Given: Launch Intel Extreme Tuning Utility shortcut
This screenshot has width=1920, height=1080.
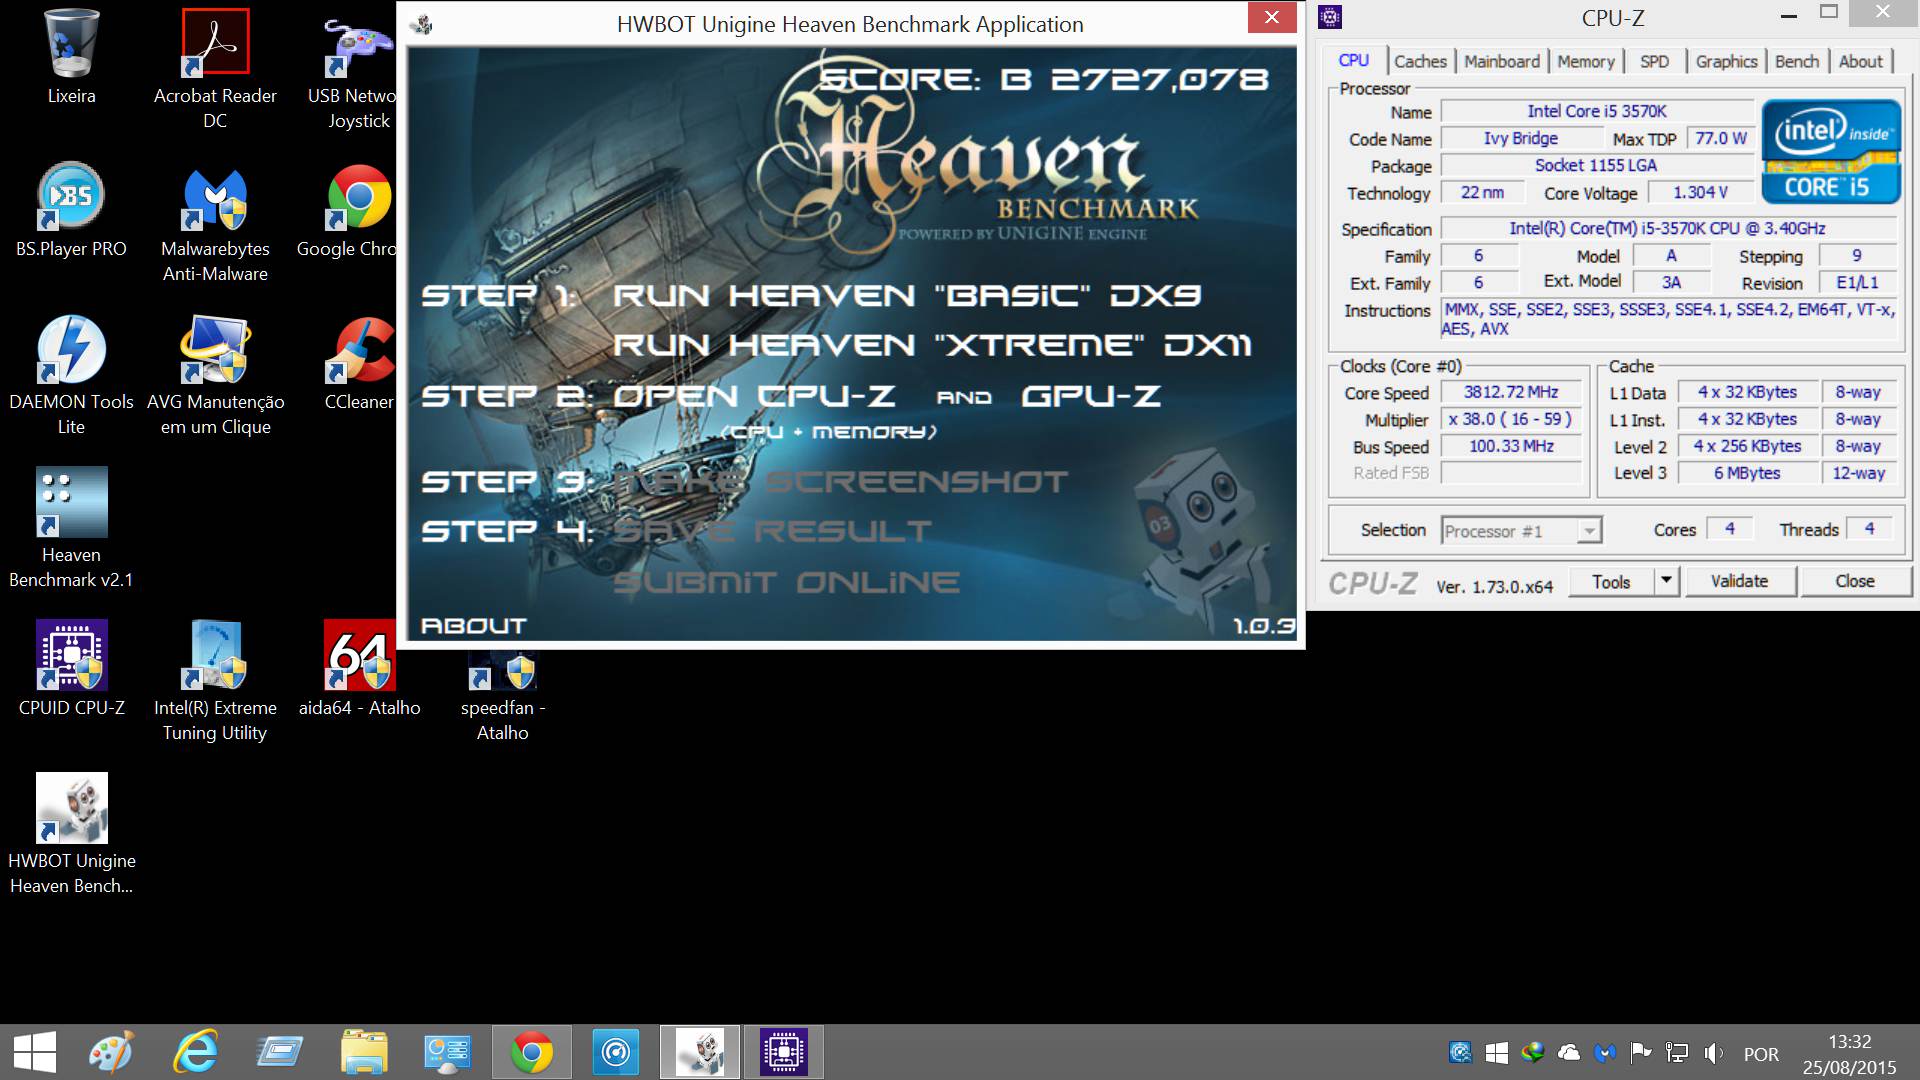Looking at the screenshot, I should (215, 681).
